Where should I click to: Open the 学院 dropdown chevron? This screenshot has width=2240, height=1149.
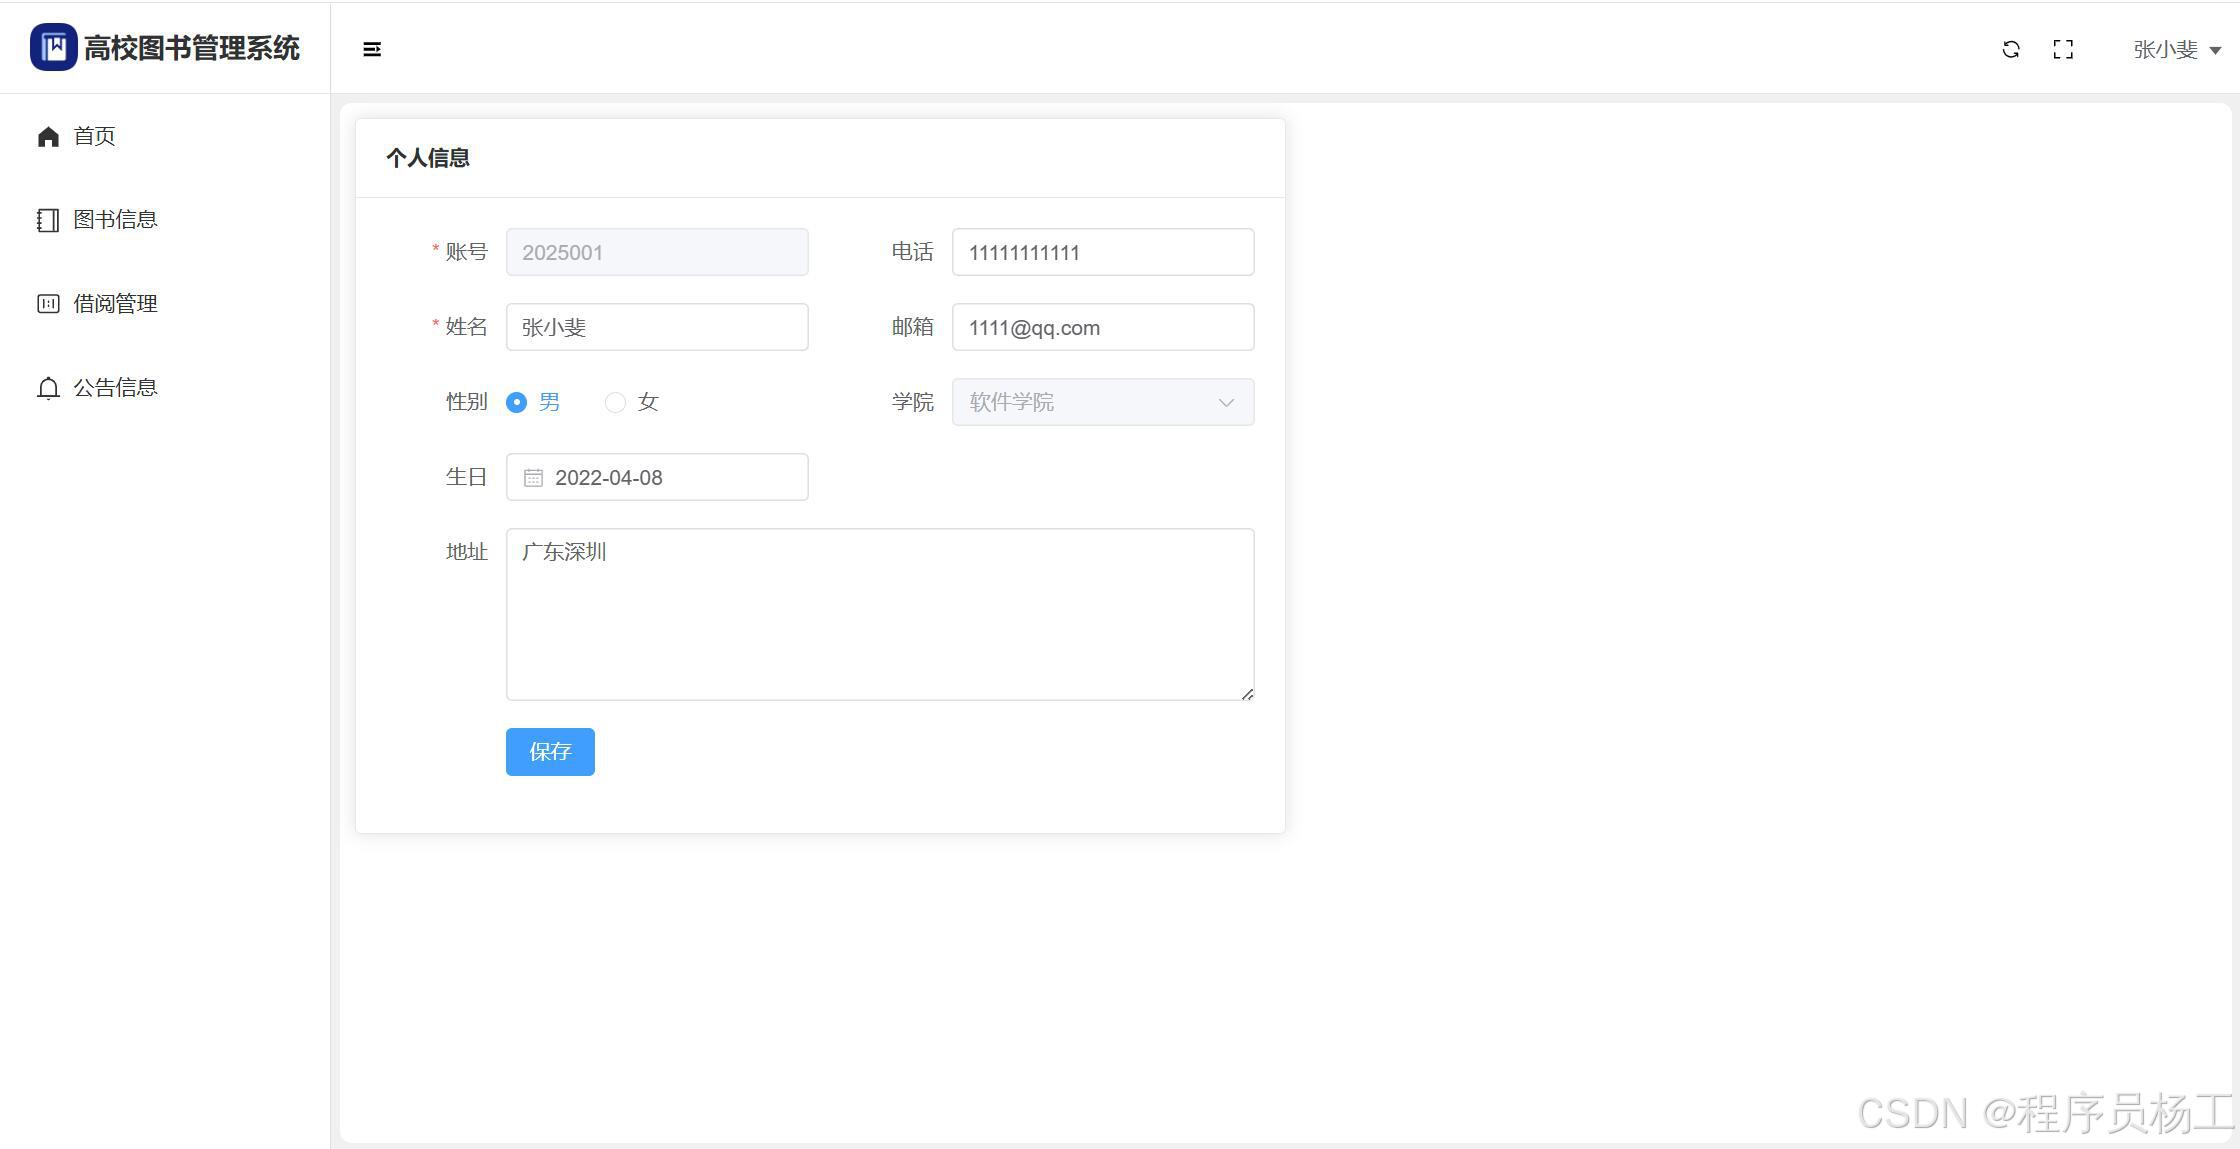1226,402
